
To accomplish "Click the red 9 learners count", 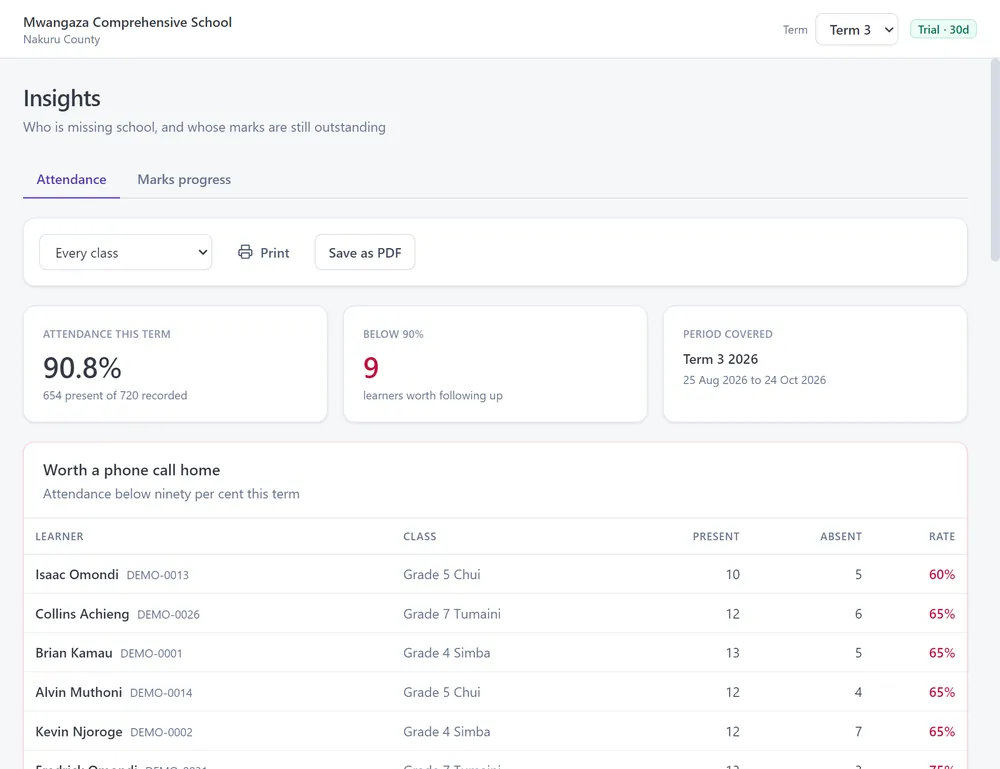I will pyautogui.click(x=371, y=368).
